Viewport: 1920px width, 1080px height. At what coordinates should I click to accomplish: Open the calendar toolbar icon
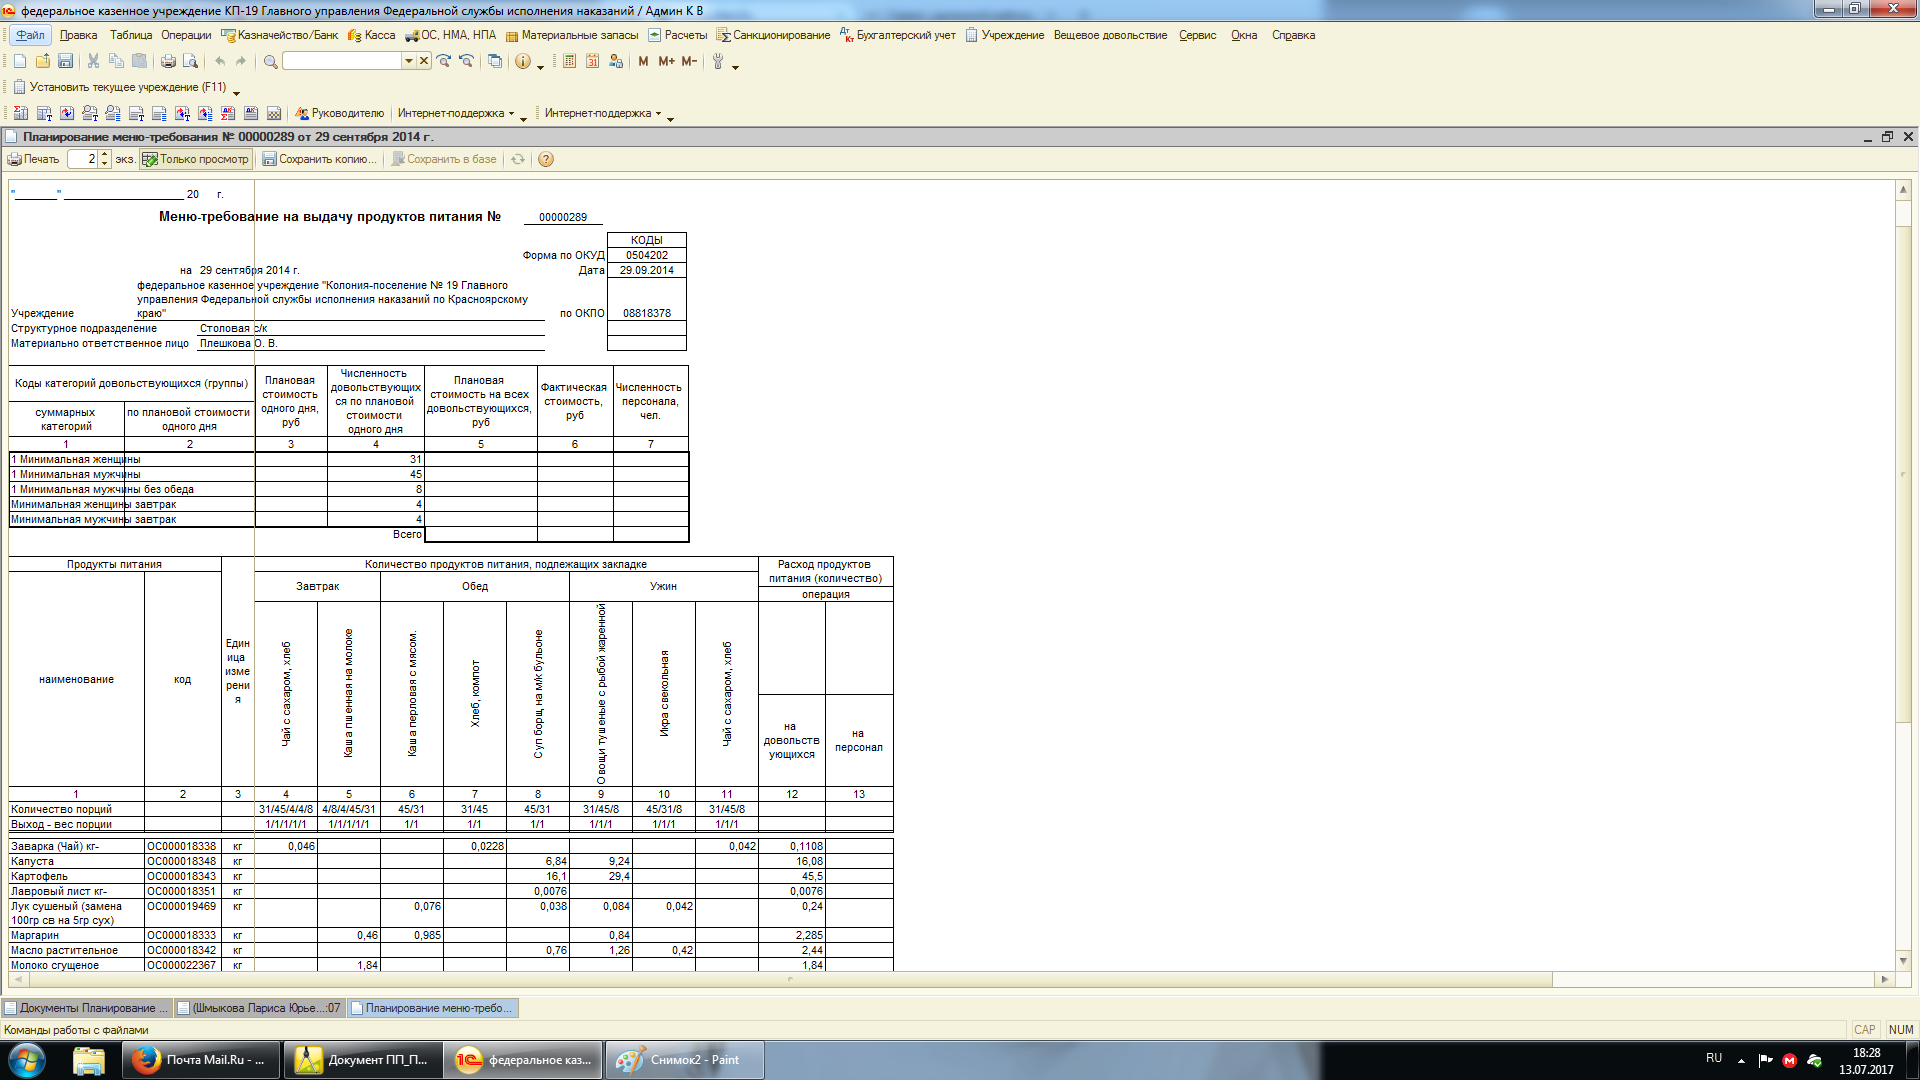(x=592, y=61)
